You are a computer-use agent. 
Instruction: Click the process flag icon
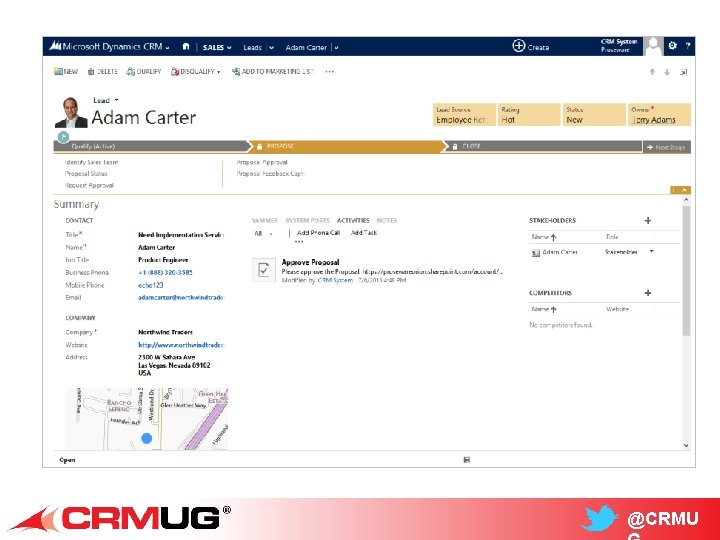(x=63, y=137)
